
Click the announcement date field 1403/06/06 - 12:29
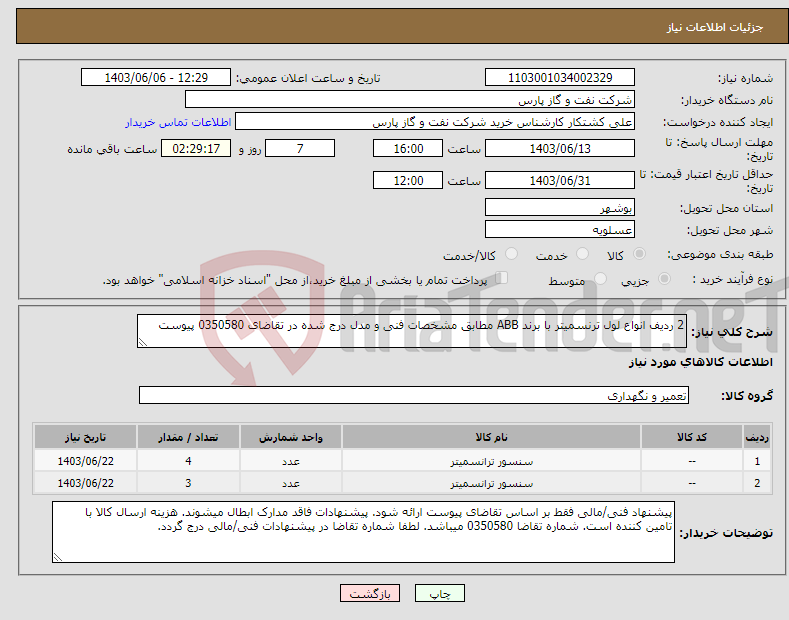155,78
